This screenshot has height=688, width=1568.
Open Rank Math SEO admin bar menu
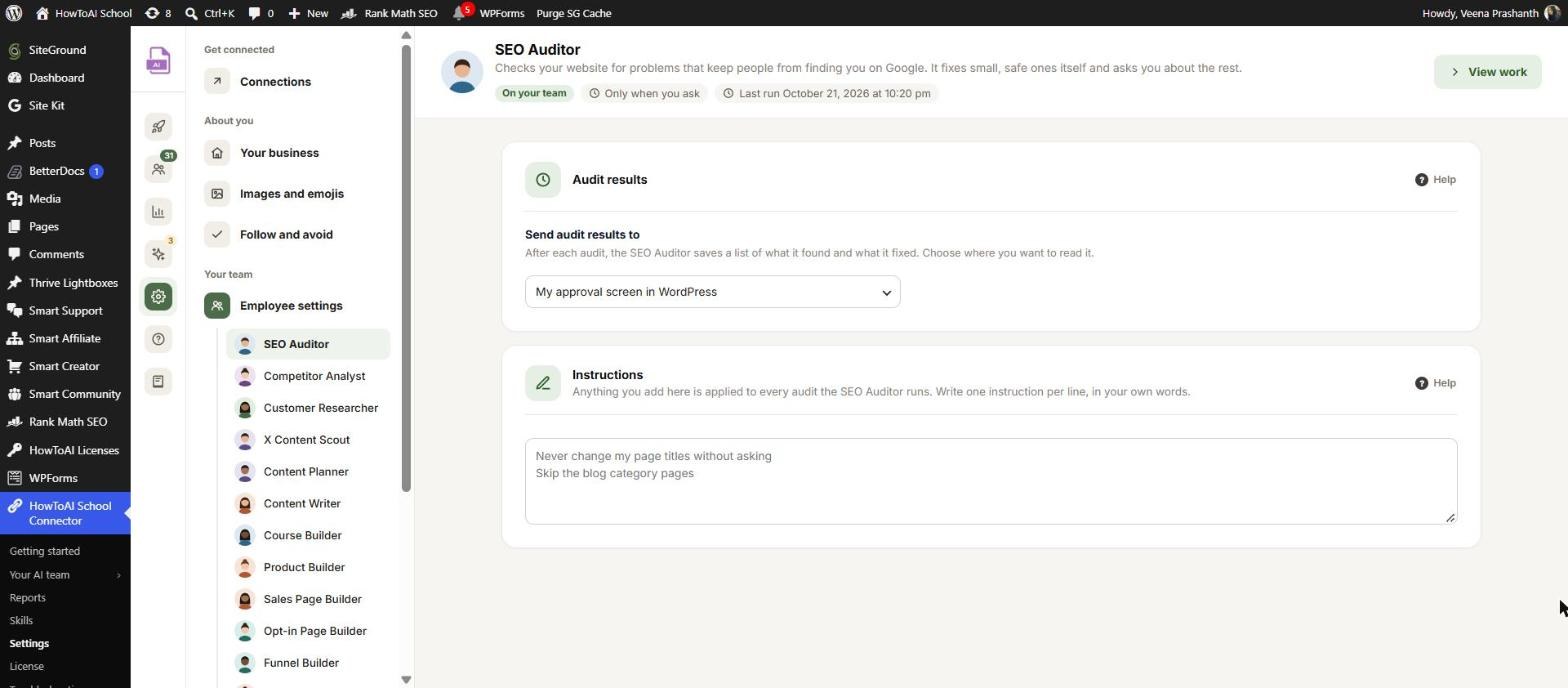point(389,13)
